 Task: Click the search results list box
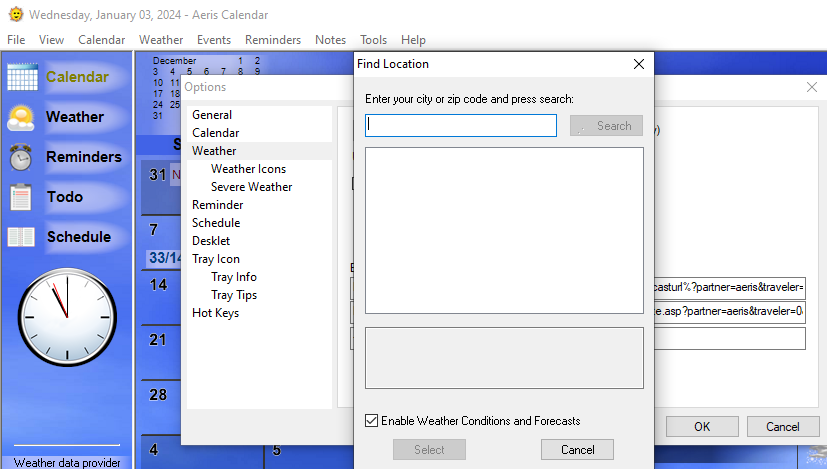504,231
